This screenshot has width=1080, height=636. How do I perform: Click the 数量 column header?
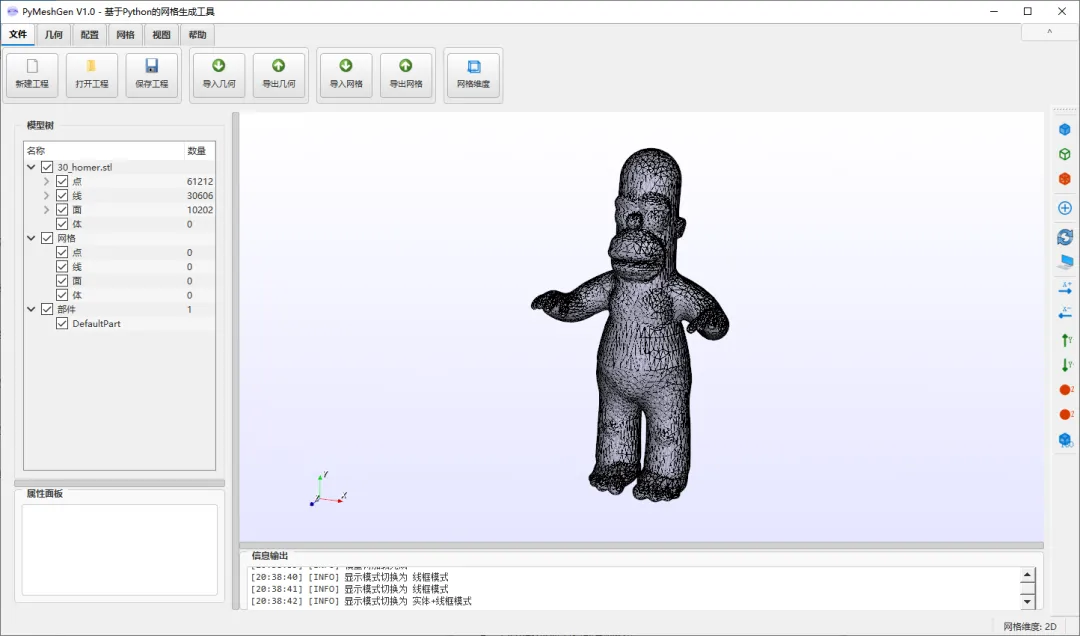point(200,150)
